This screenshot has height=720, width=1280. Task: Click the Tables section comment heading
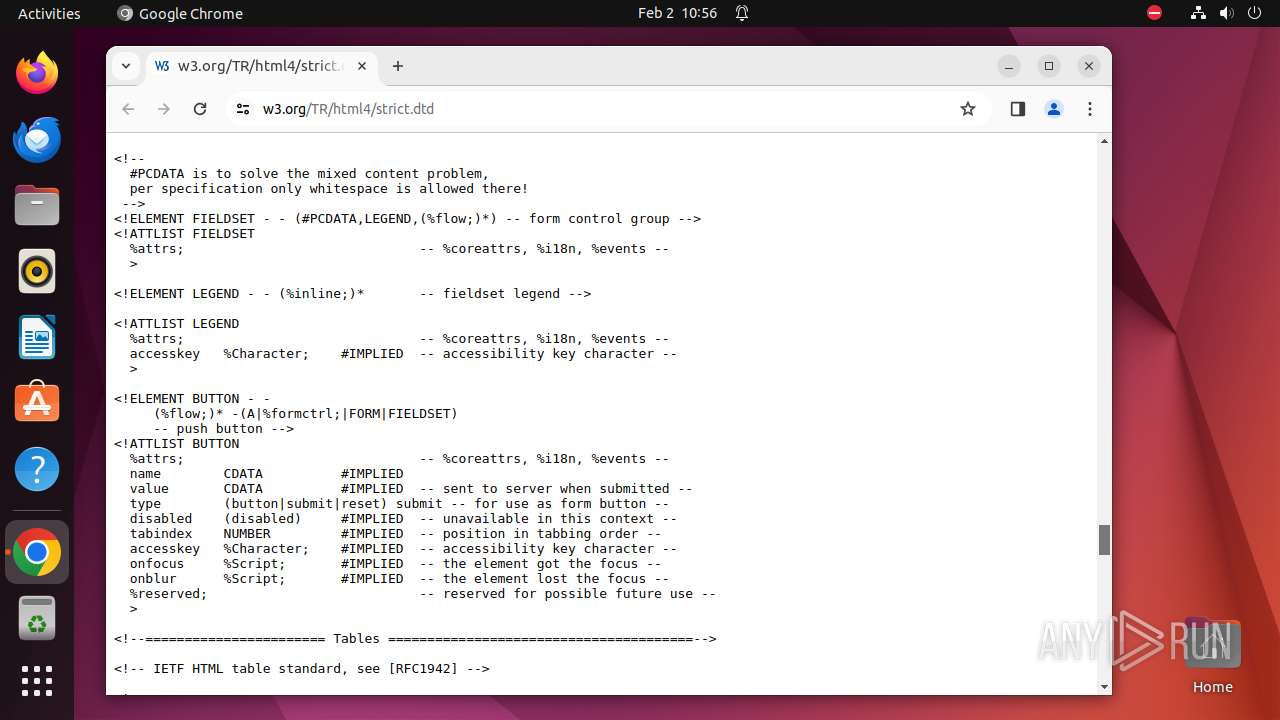415,639
